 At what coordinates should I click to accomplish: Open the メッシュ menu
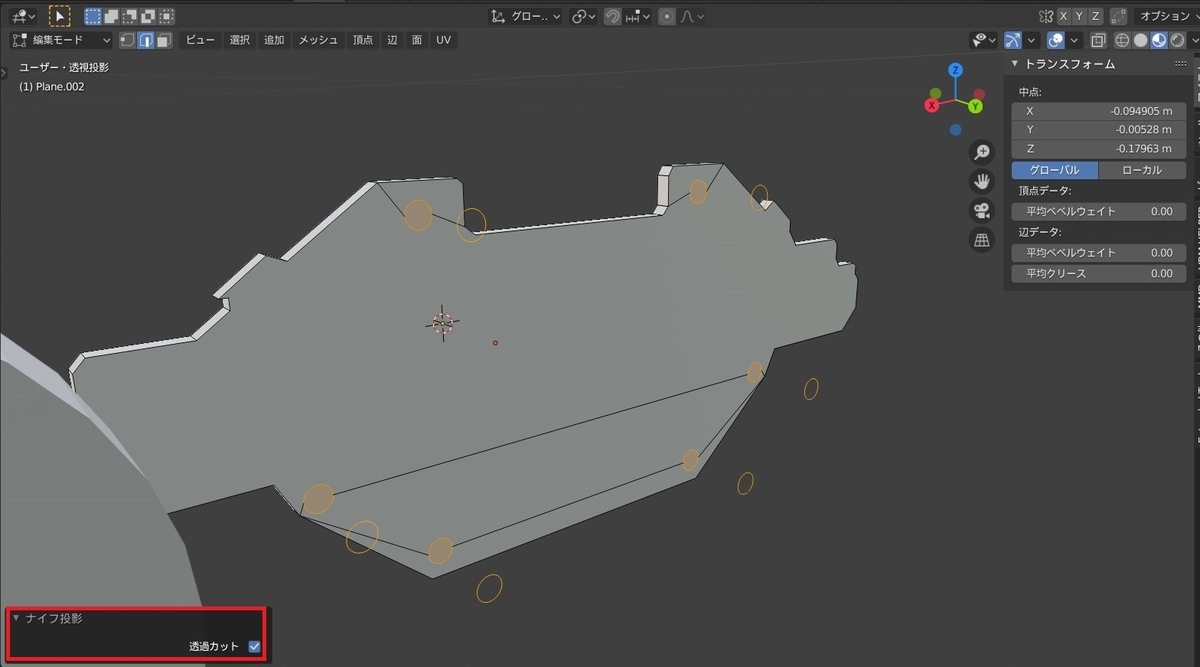click(x=318, y=40)
